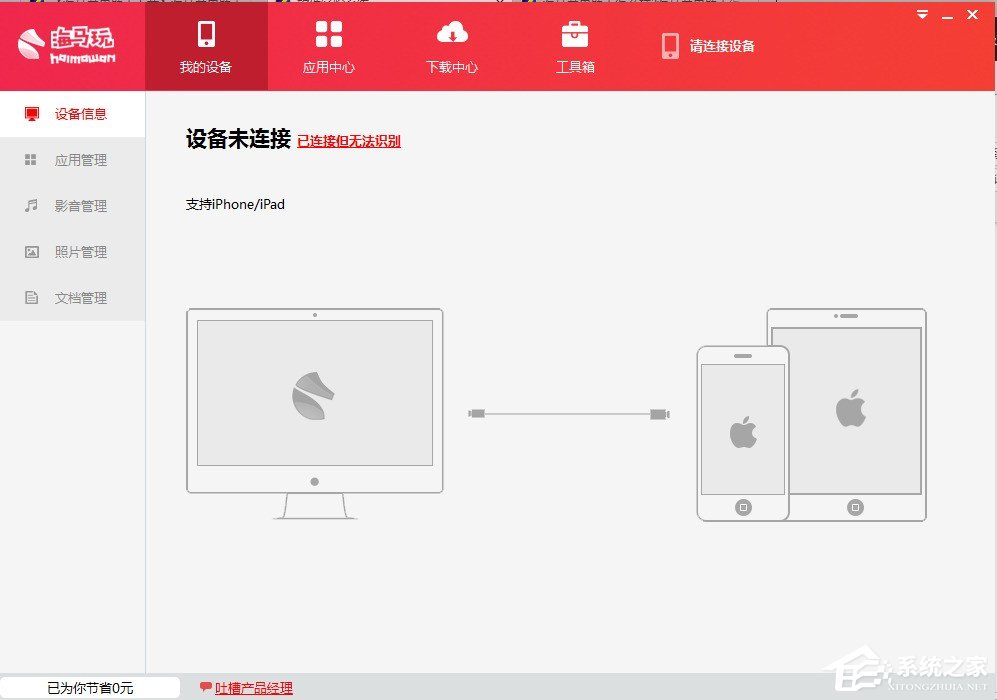Image resolution: width=997 pixels, height=700 pixels.
Task: Select the 应用中心 app center icon
Action: click(x=328, y=45)
